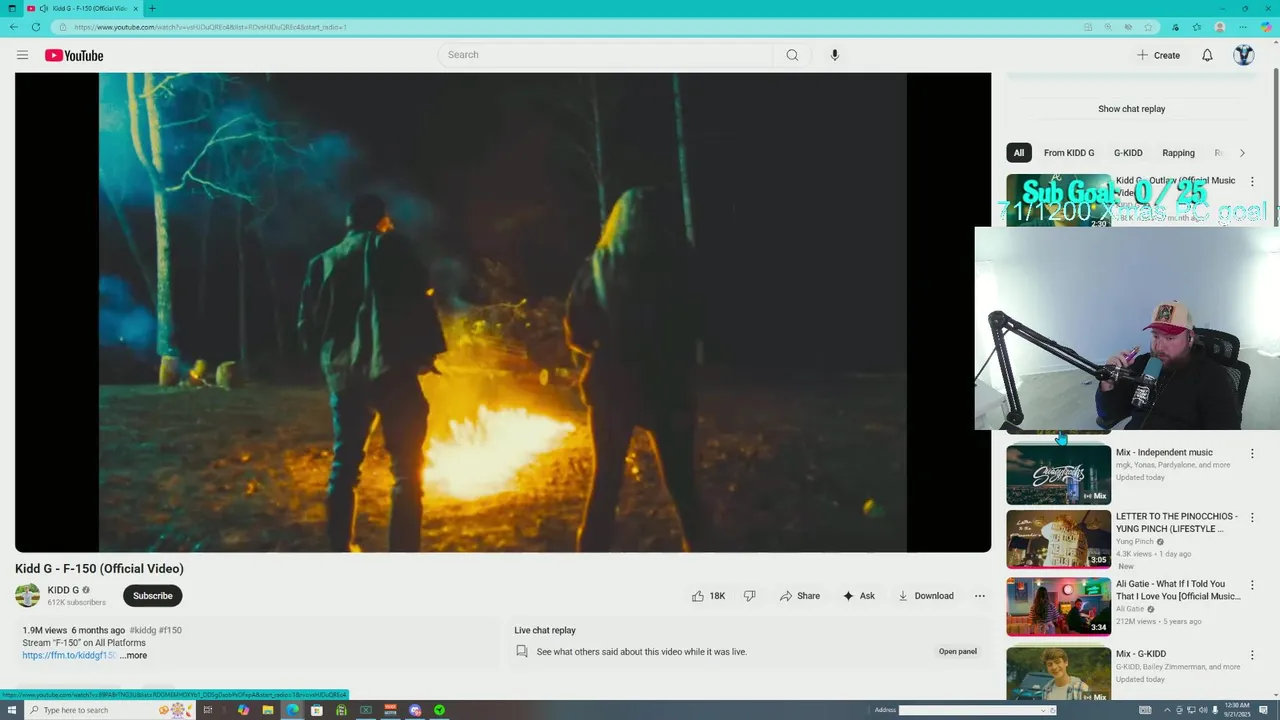Viewport: 1280px width, 720px height.
Task: Expand description with ...more
Action: point(133,656)
